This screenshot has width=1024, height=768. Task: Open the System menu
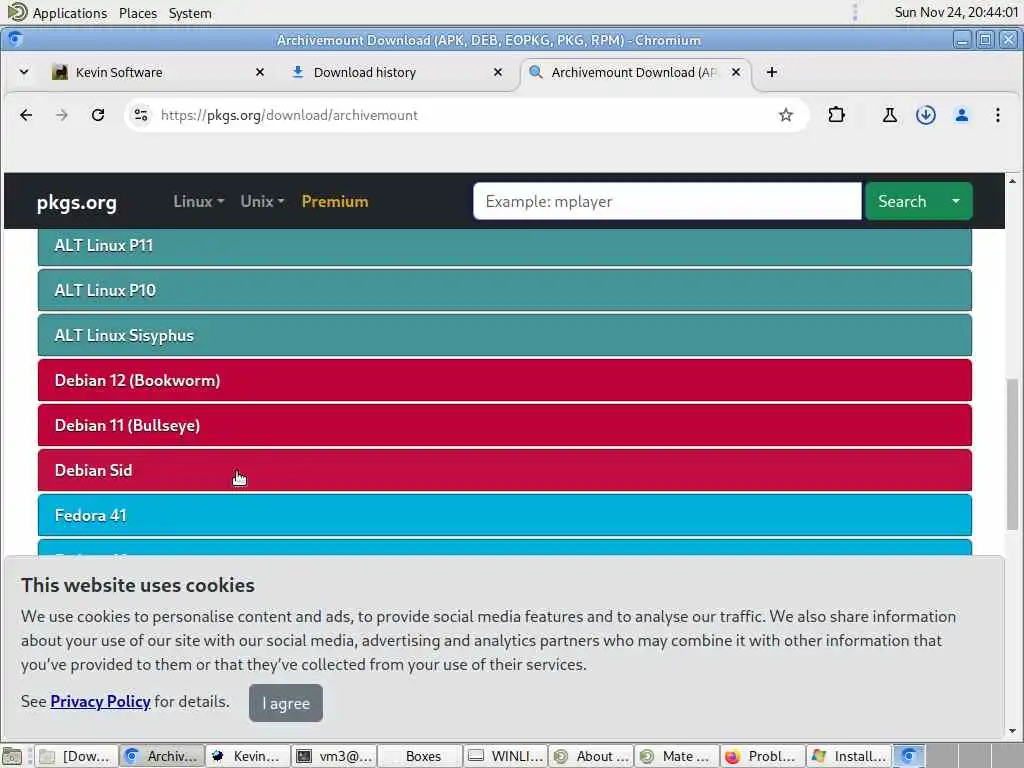tap(190, 12)
